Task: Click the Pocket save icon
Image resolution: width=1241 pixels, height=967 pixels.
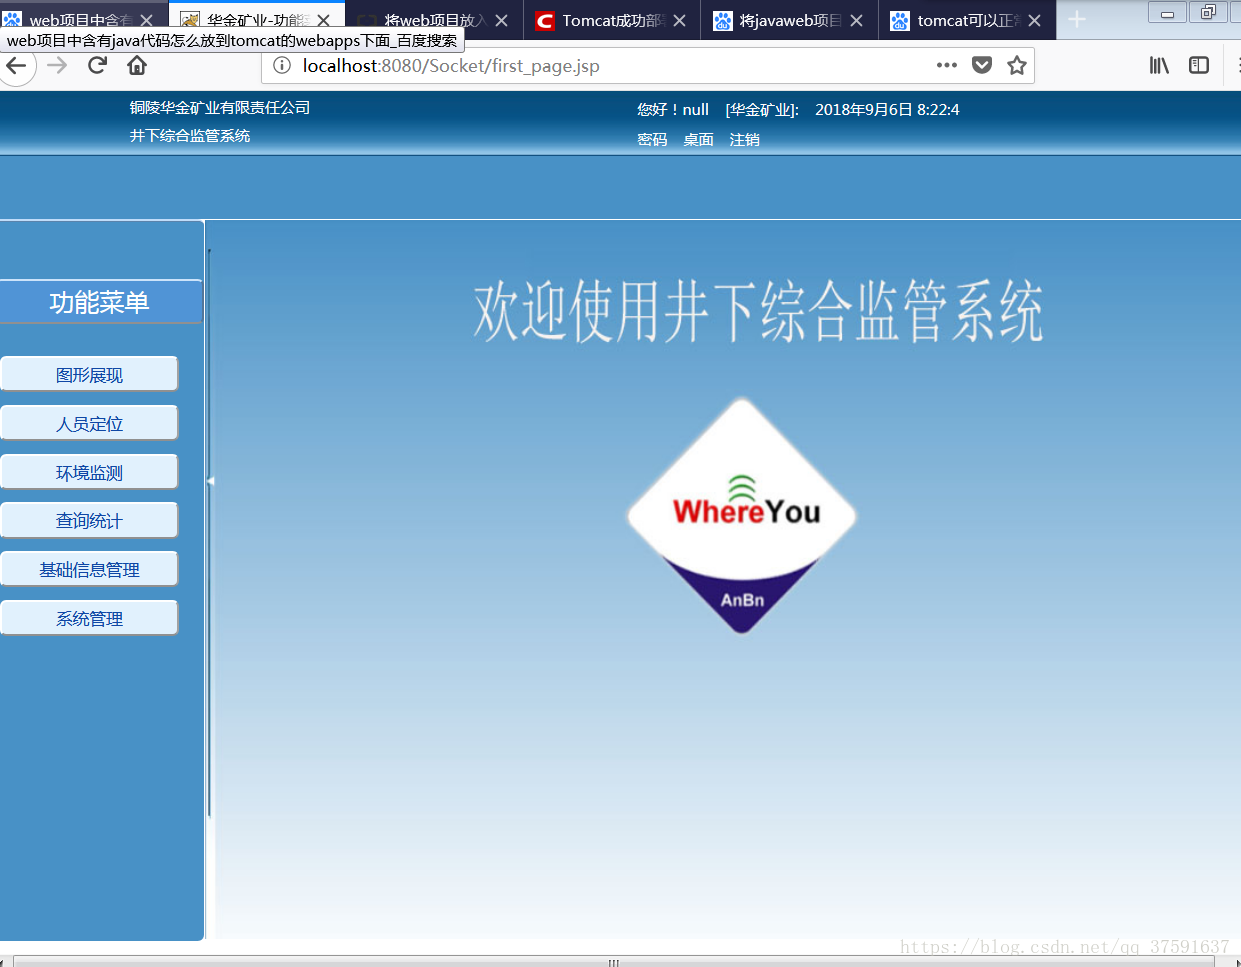Action: (982, 66)
